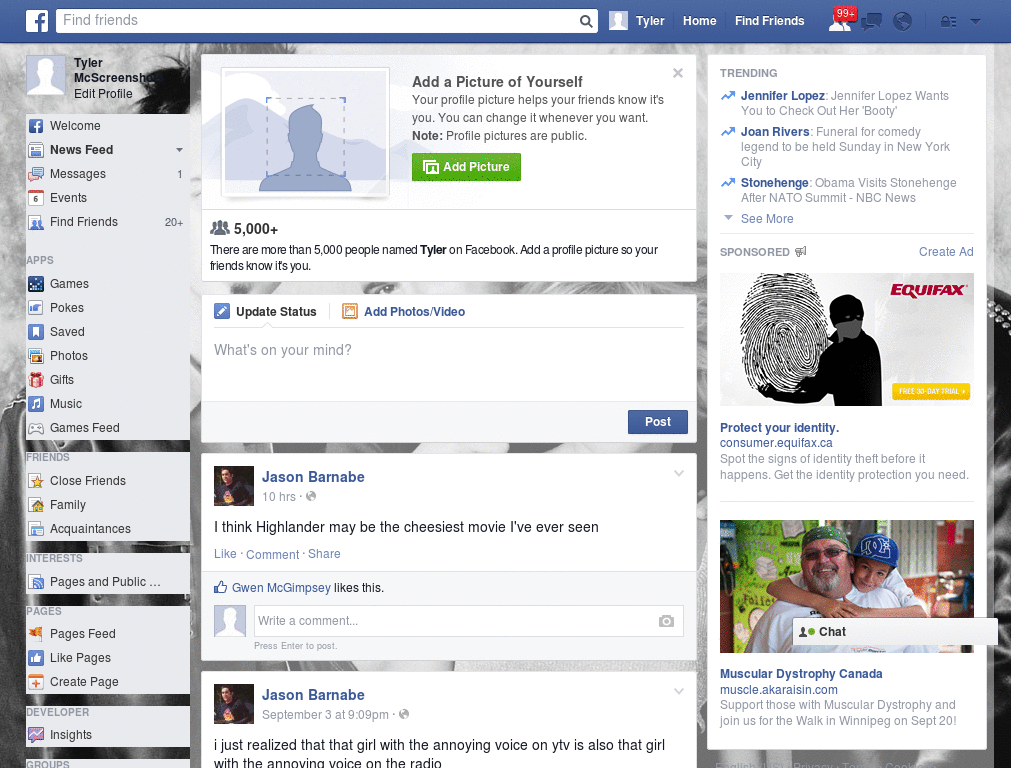Viewport: 1024px width, 768px height.
Task: Click the Find friends search field
Action: 317,21
